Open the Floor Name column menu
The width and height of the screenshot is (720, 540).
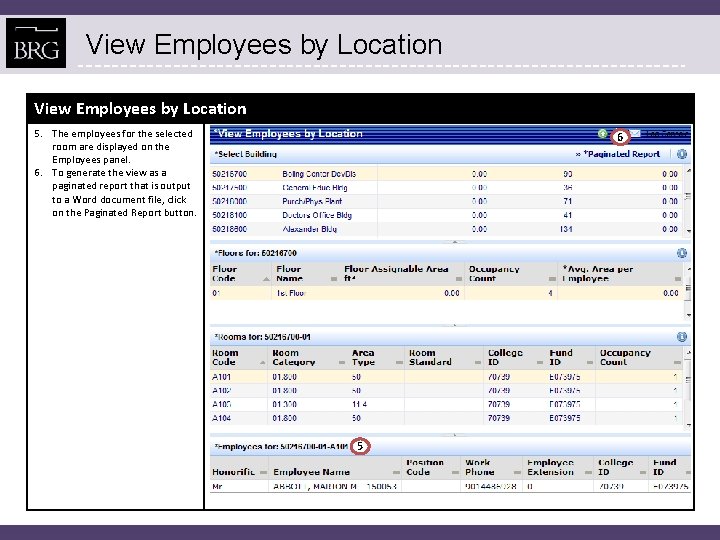click(334, 279)
